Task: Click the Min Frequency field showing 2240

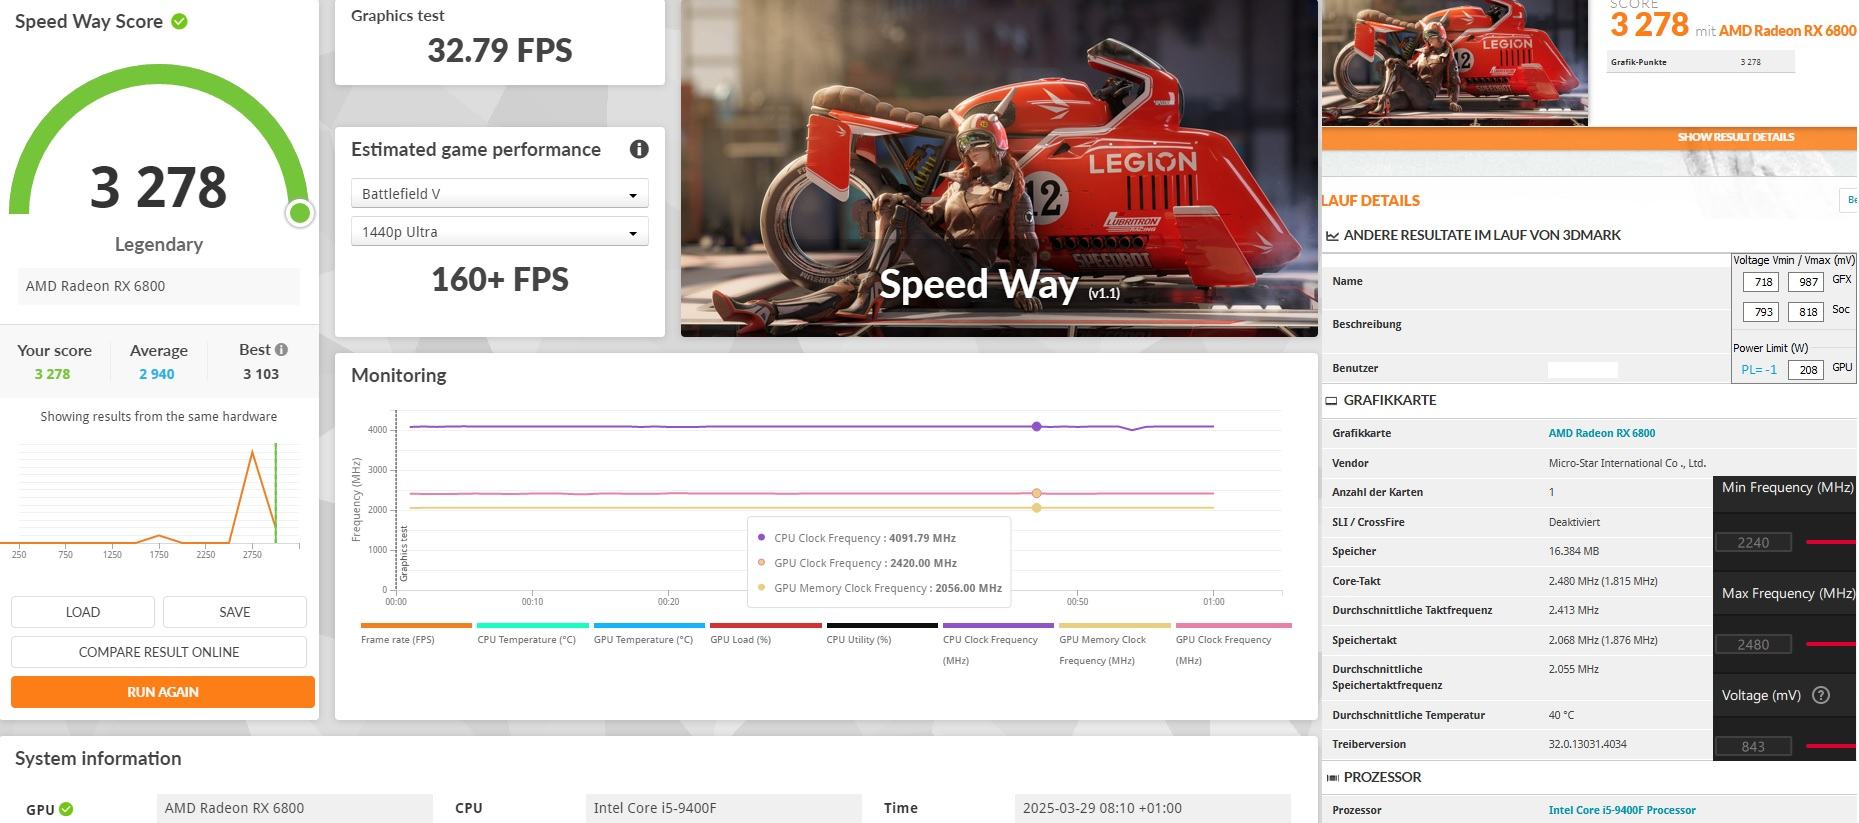Action: coord(1753,543)
